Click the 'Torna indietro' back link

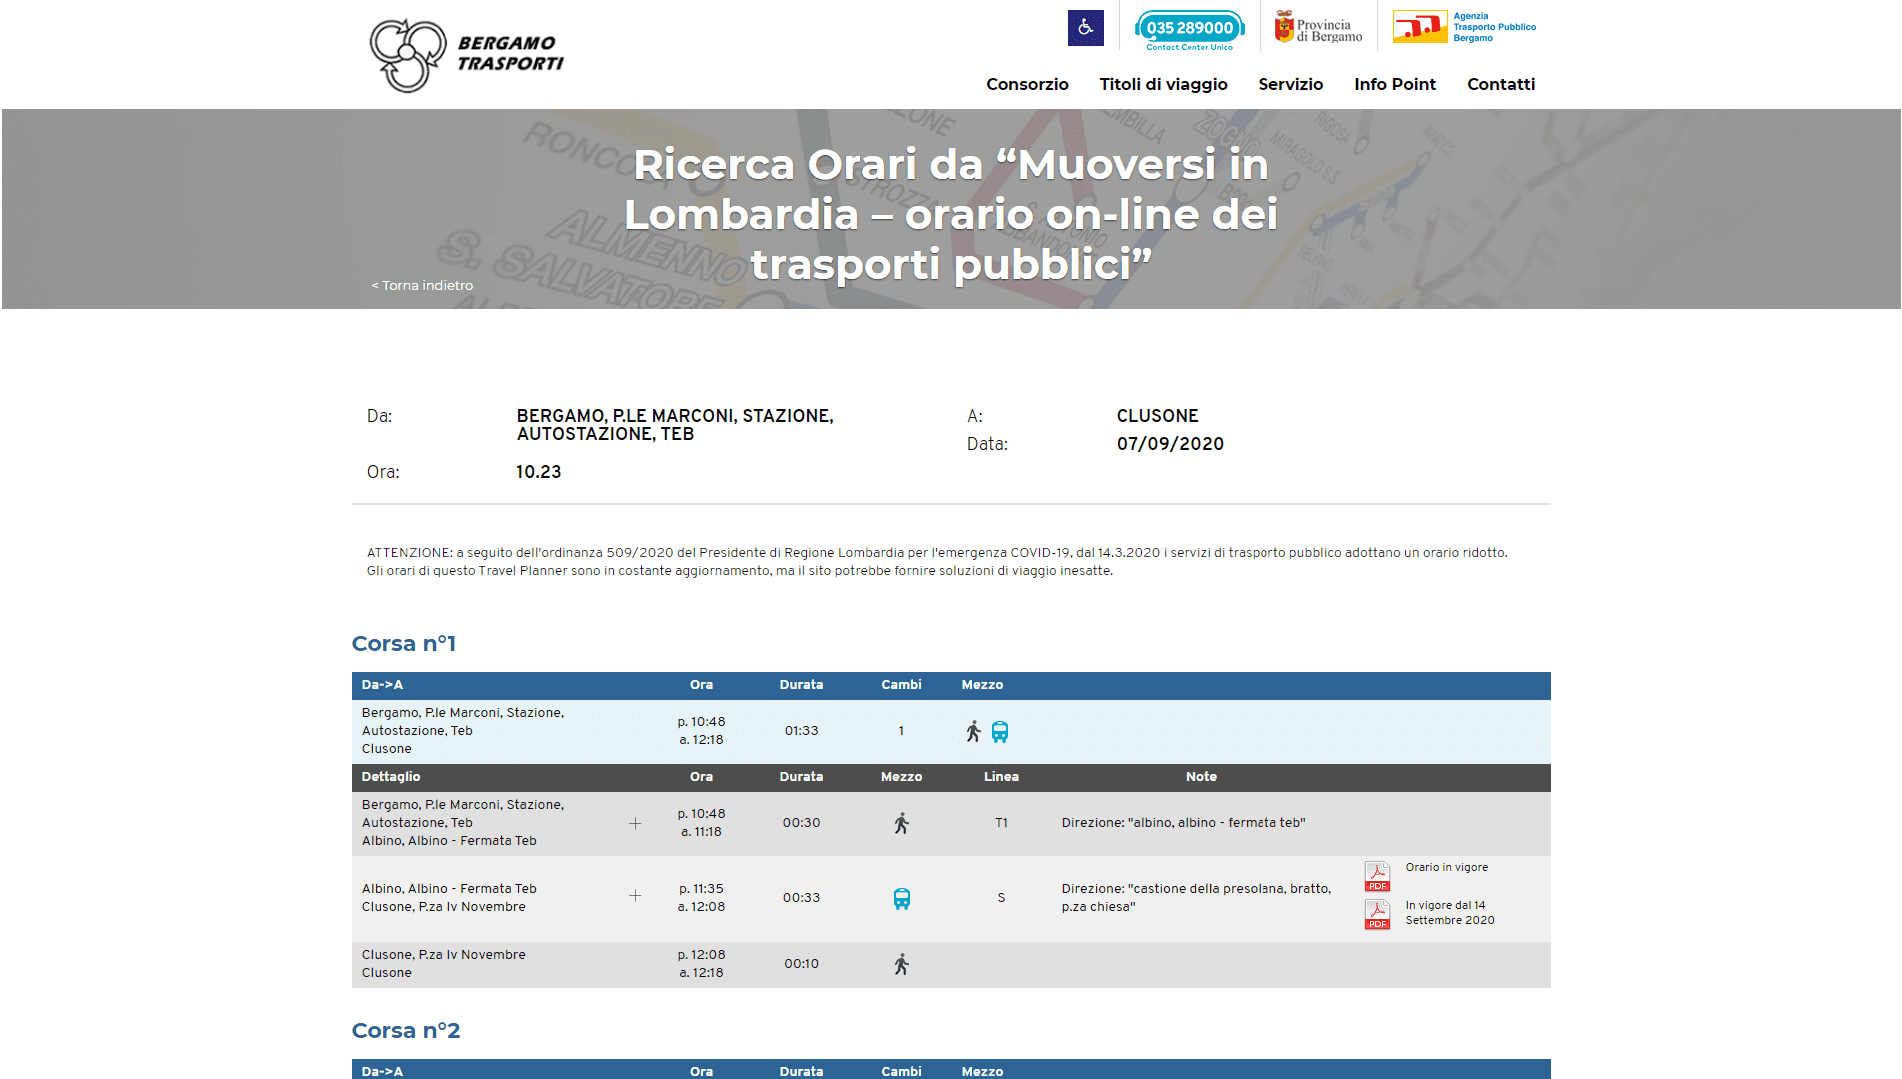422,285
